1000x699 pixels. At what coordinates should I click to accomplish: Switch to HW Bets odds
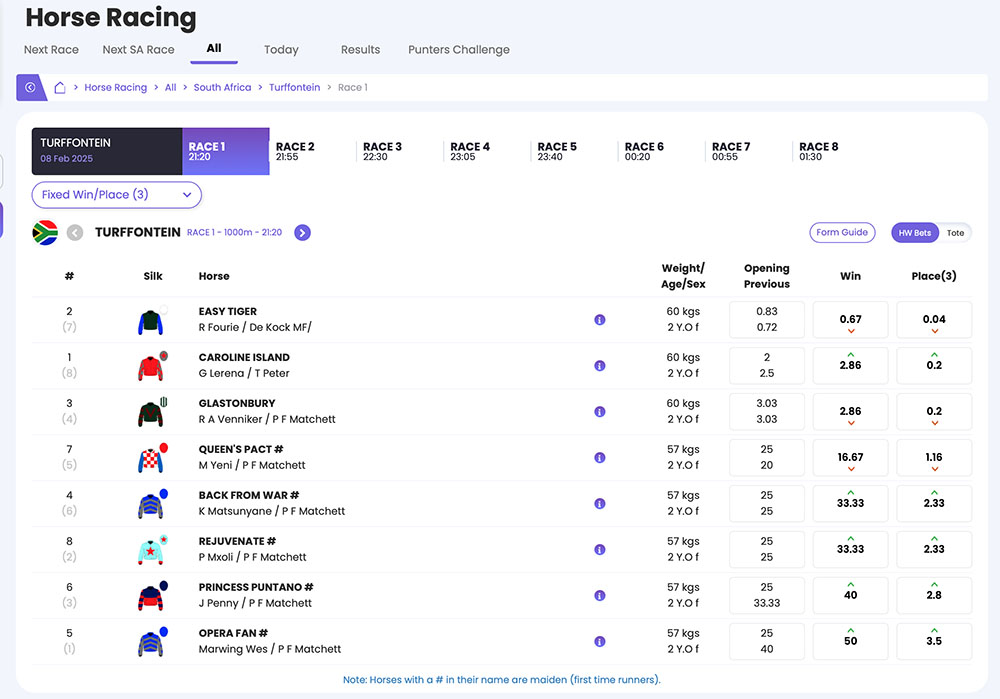click(x=915, y=233)
